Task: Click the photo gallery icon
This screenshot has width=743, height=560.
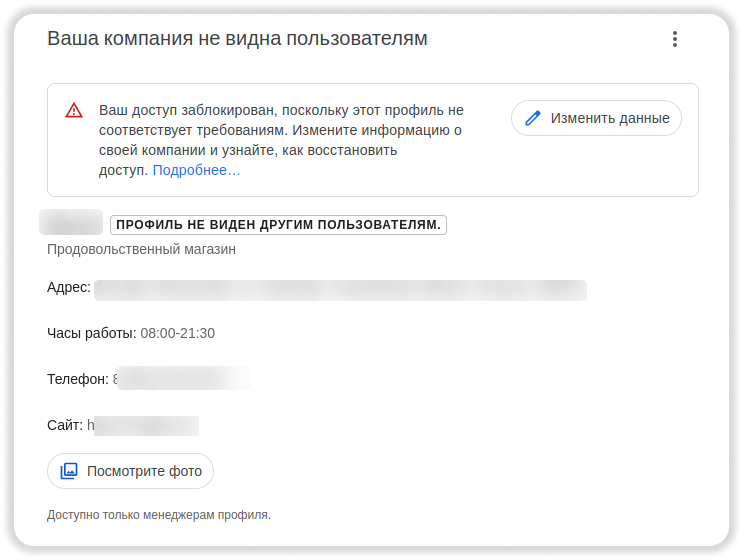Action: [69, 471]
